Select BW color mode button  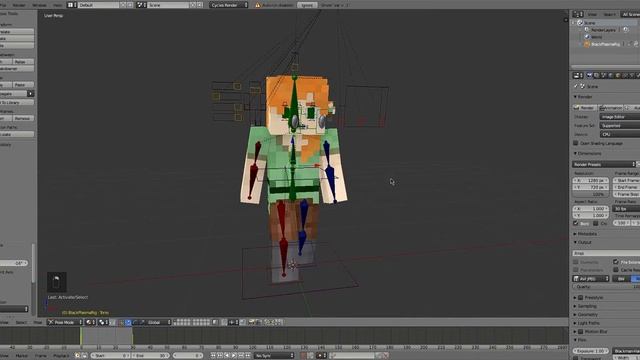point(621,278)
